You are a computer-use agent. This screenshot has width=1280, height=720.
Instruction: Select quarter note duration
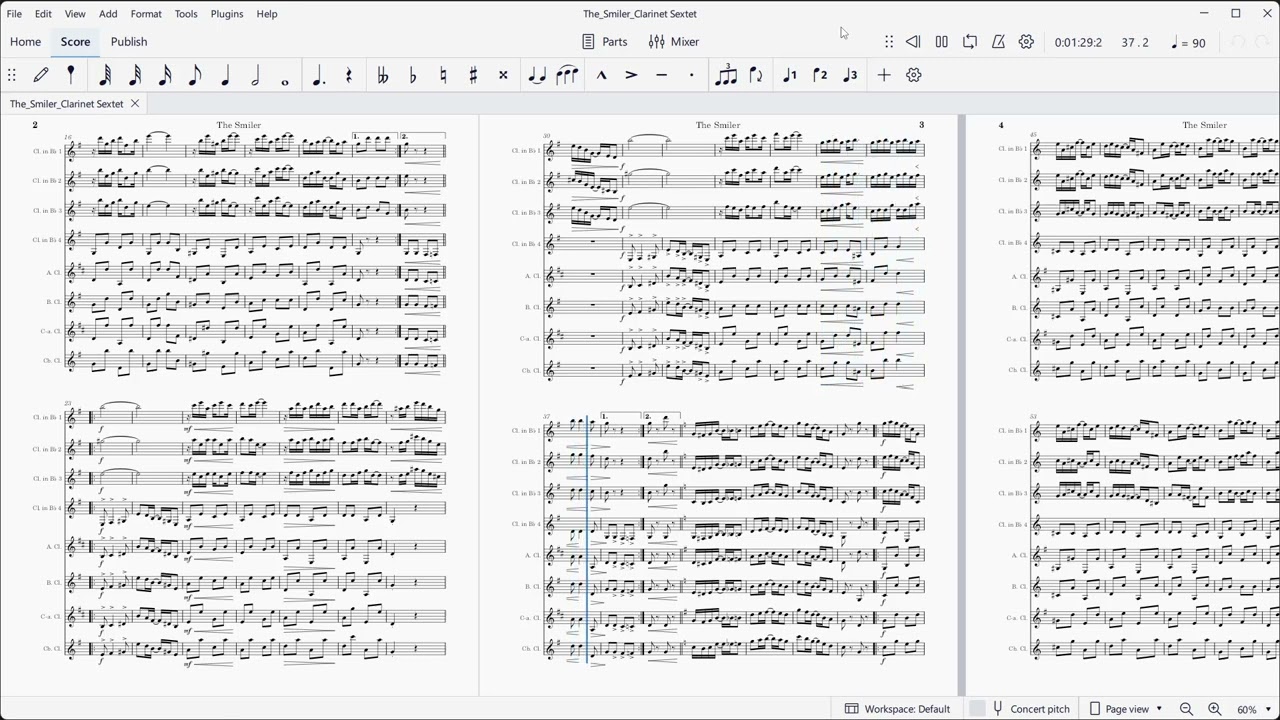[x=225, y=75]
